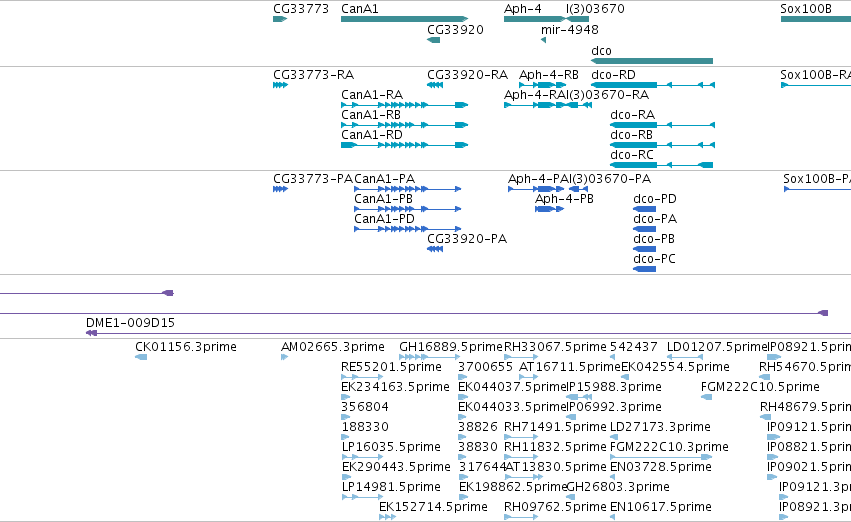The image size is (851, 522).
Task: Select the RH33067.5prime EST label
Action: [x=555, y=346]
